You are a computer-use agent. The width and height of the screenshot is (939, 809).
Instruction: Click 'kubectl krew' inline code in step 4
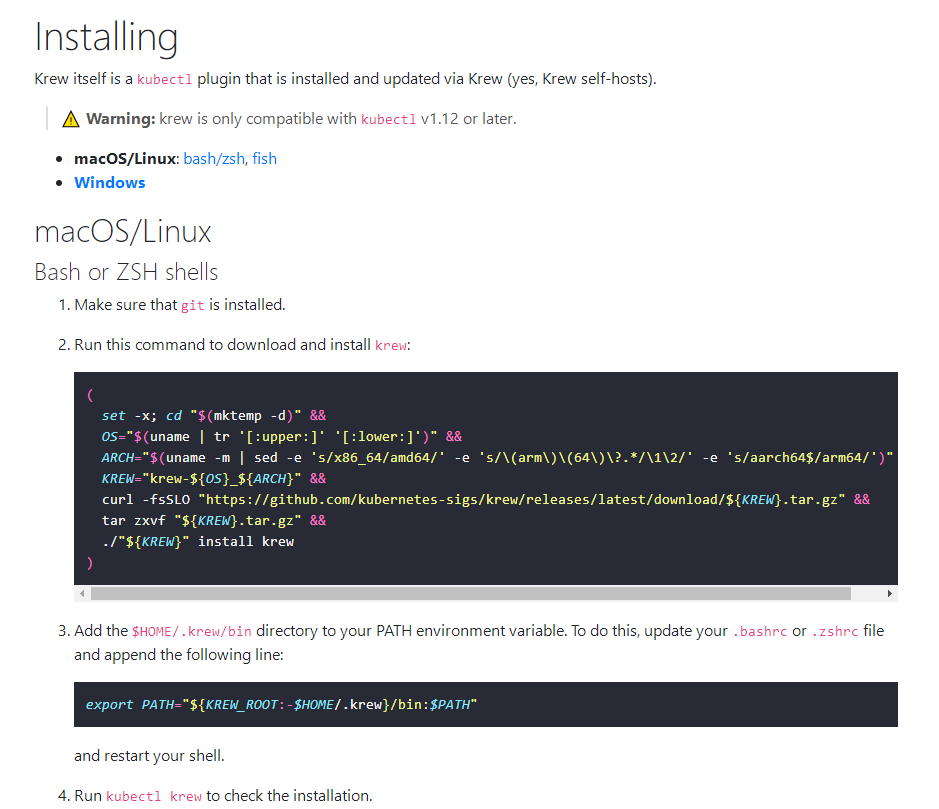tap(154, 796)
